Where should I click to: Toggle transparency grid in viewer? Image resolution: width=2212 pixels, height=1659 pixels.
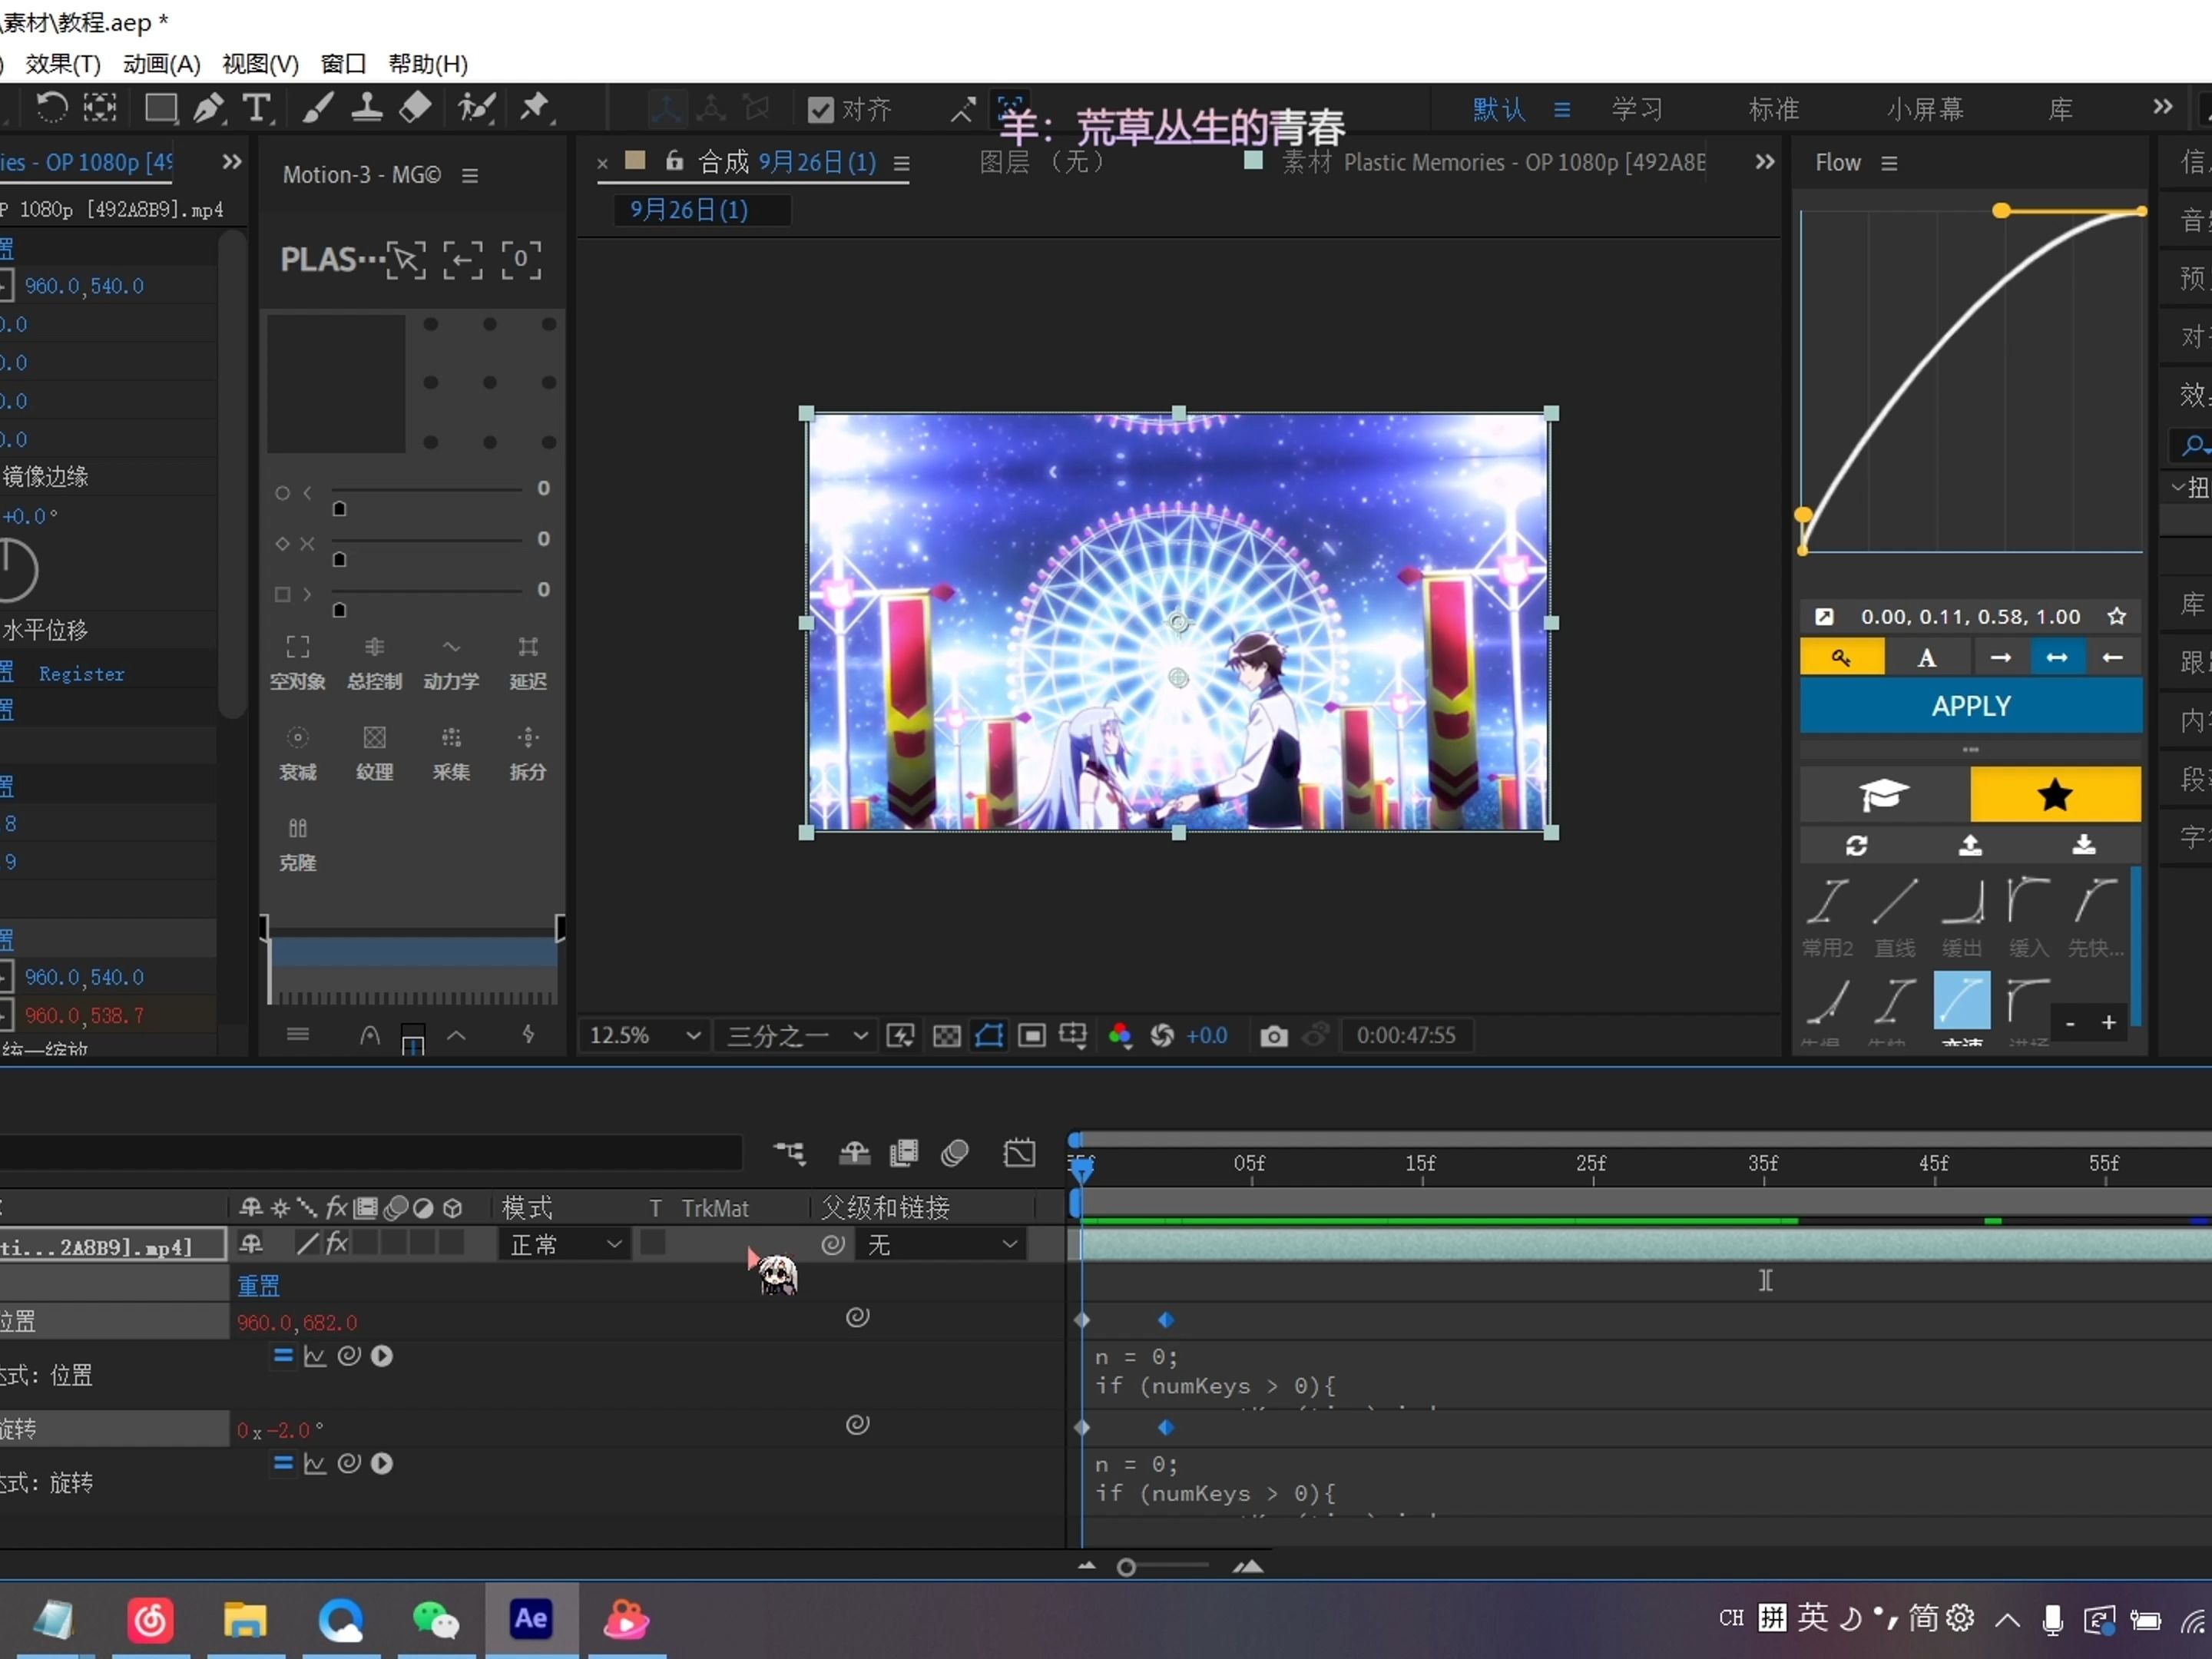[x=946, y=1036]
